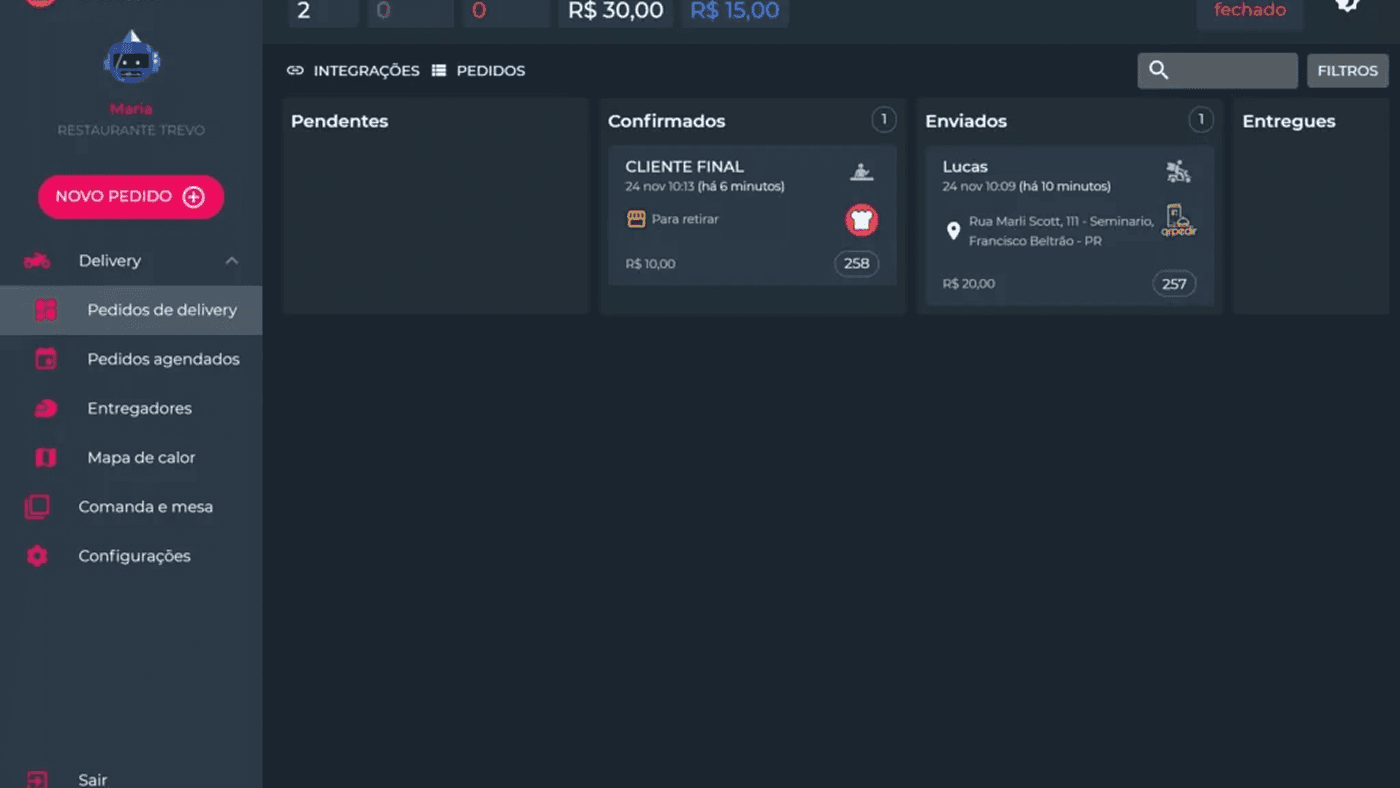Click the integrations chain link icon
Image resolution: width=1400 pixels, height=788 pixels.
click(x=295, y=71)
